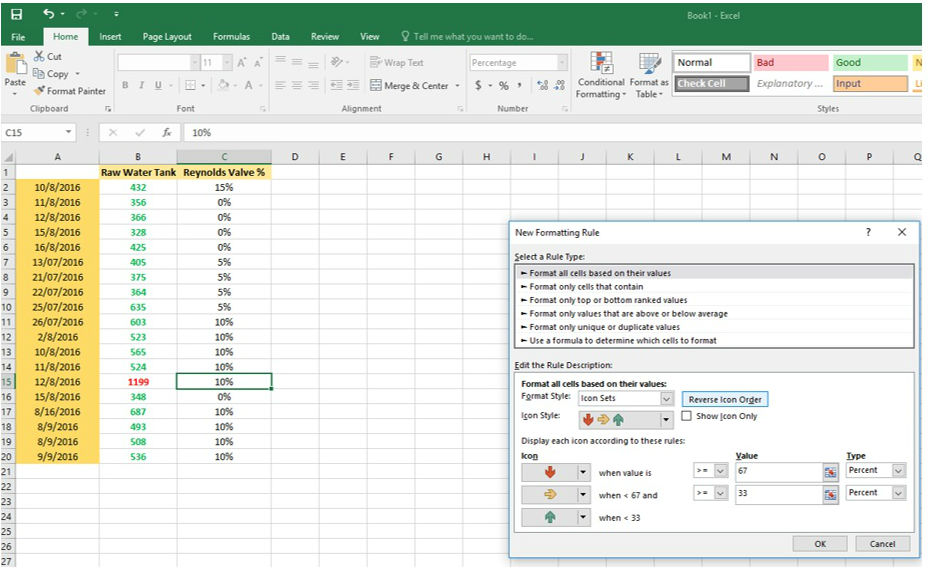Viewport: 928px width, 577px height.
Task: Switch to the Insert ribbon tab
Action: (x=110, y=37)
